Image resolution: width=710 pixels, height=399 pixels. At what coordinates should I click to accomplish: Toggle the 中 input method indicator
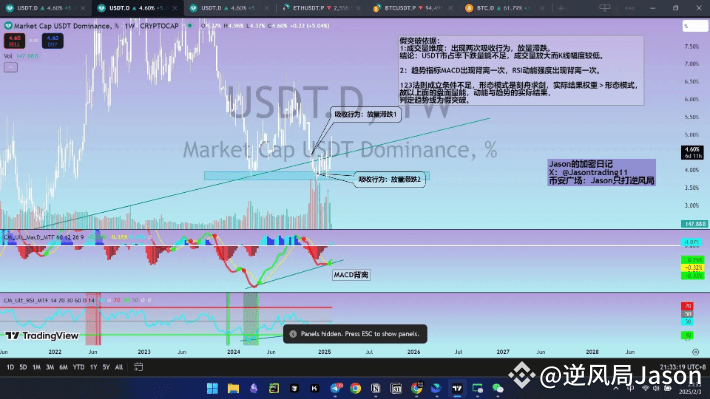[630, 389]
